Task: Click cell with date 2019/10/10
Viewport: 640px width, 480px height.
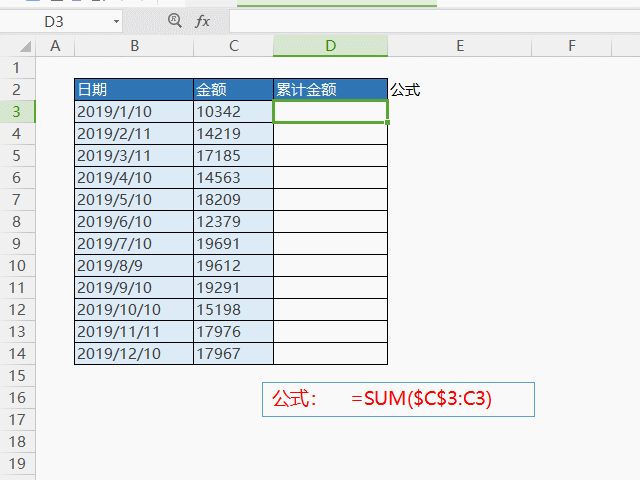Action: click(134, 310)
